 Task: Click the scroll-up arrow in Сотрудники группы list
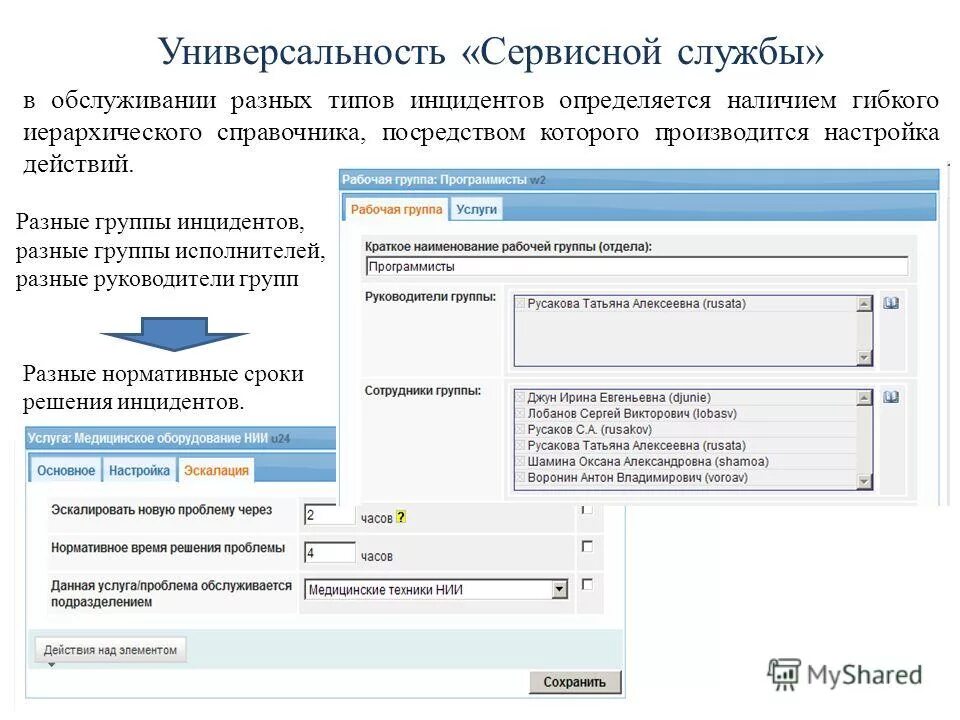coord(865,398)
